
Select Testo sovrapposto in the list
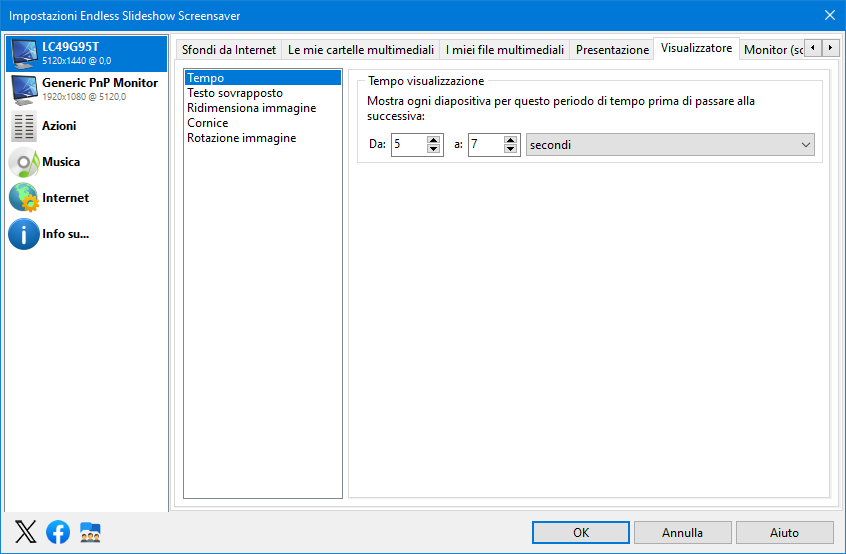pyautogui.click(x=263, y=93)
